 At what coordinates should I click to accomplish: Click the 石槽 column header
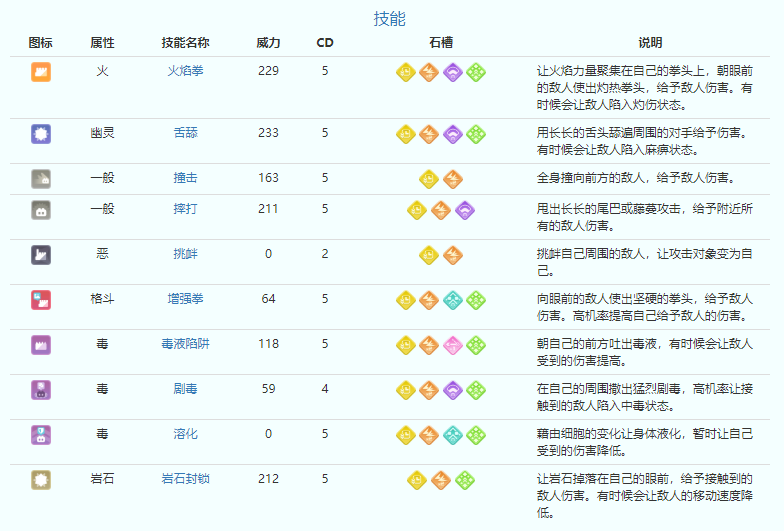(440, 43)
